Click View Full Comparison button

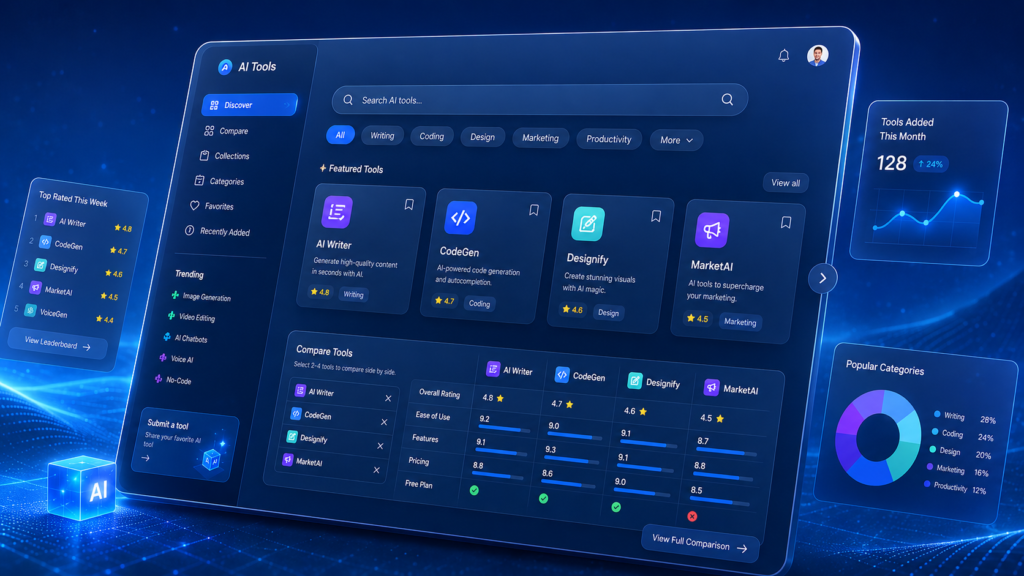tap(700, 543)
